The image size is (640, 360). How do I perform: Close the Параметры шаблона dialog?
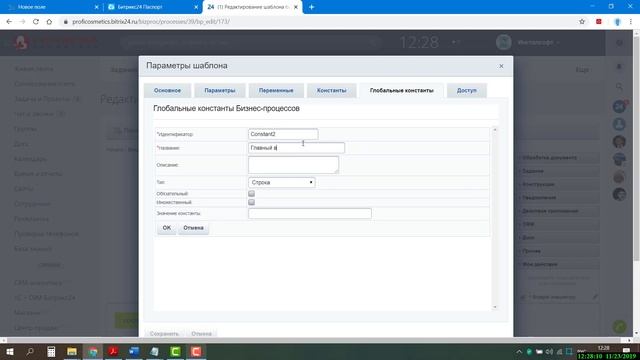click(x=501, y=66)
